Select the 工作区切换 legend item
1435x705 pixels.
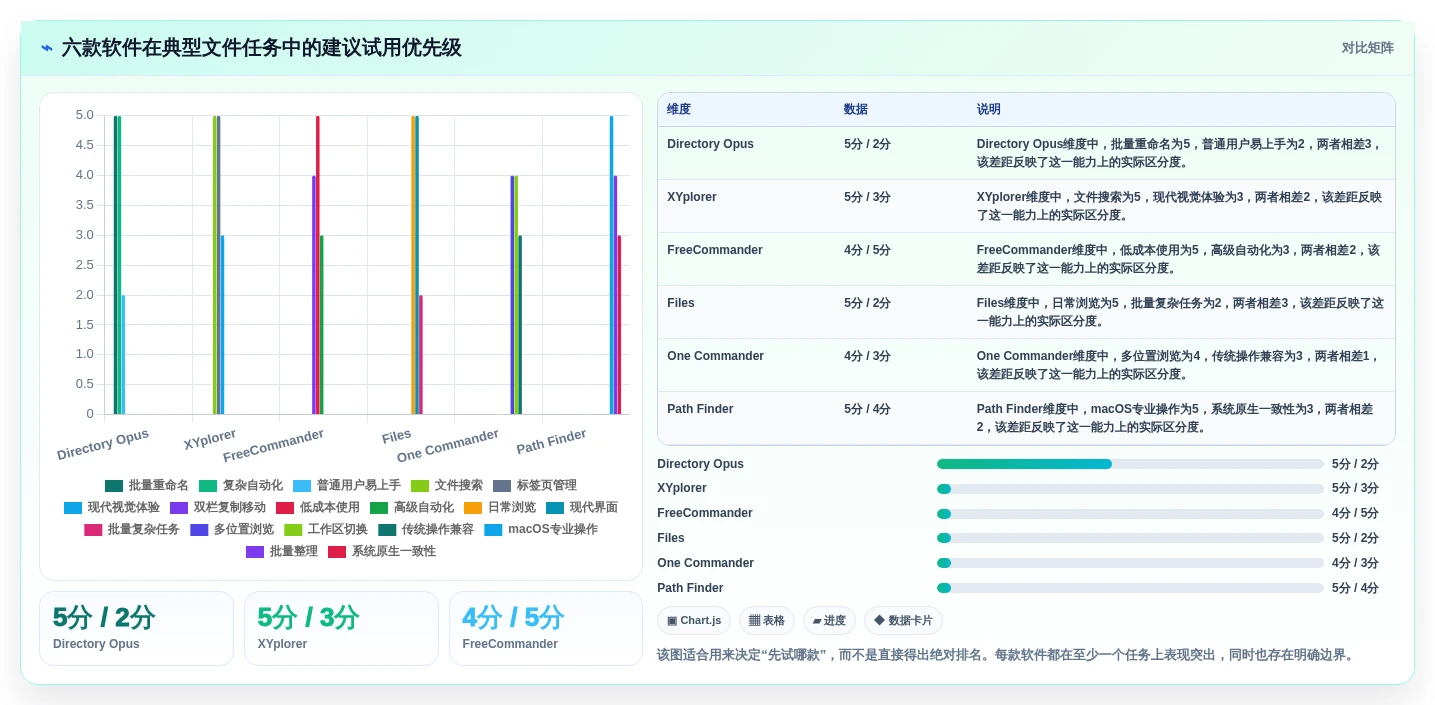coord(325,529)
